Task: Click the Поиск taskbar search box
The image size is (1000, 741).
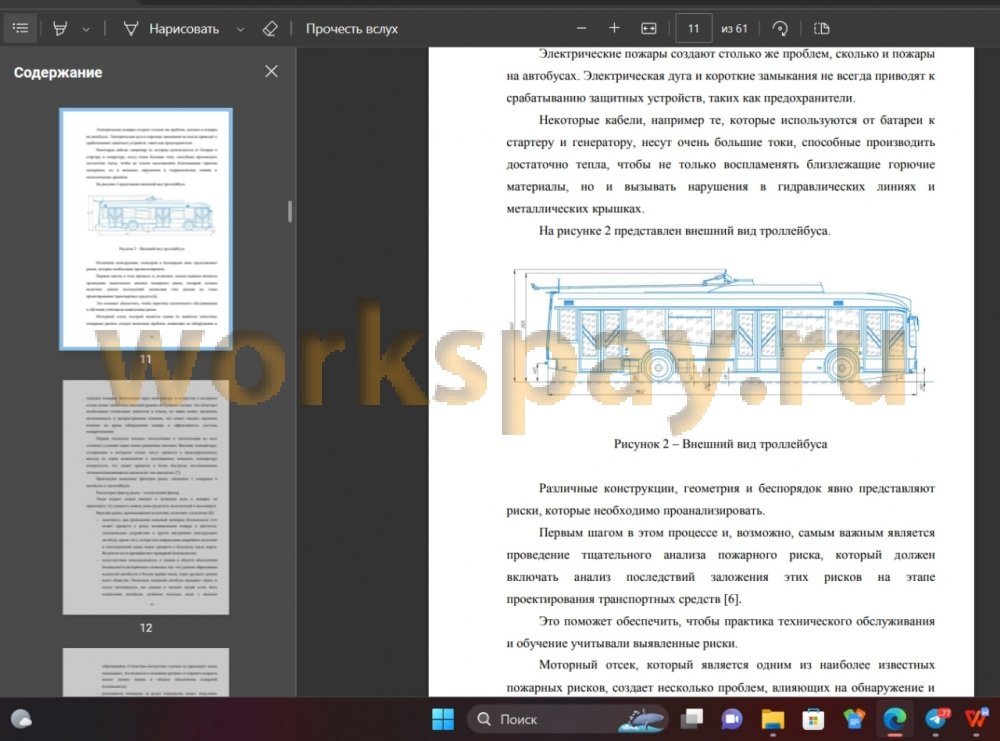Action: pos(568,719)
